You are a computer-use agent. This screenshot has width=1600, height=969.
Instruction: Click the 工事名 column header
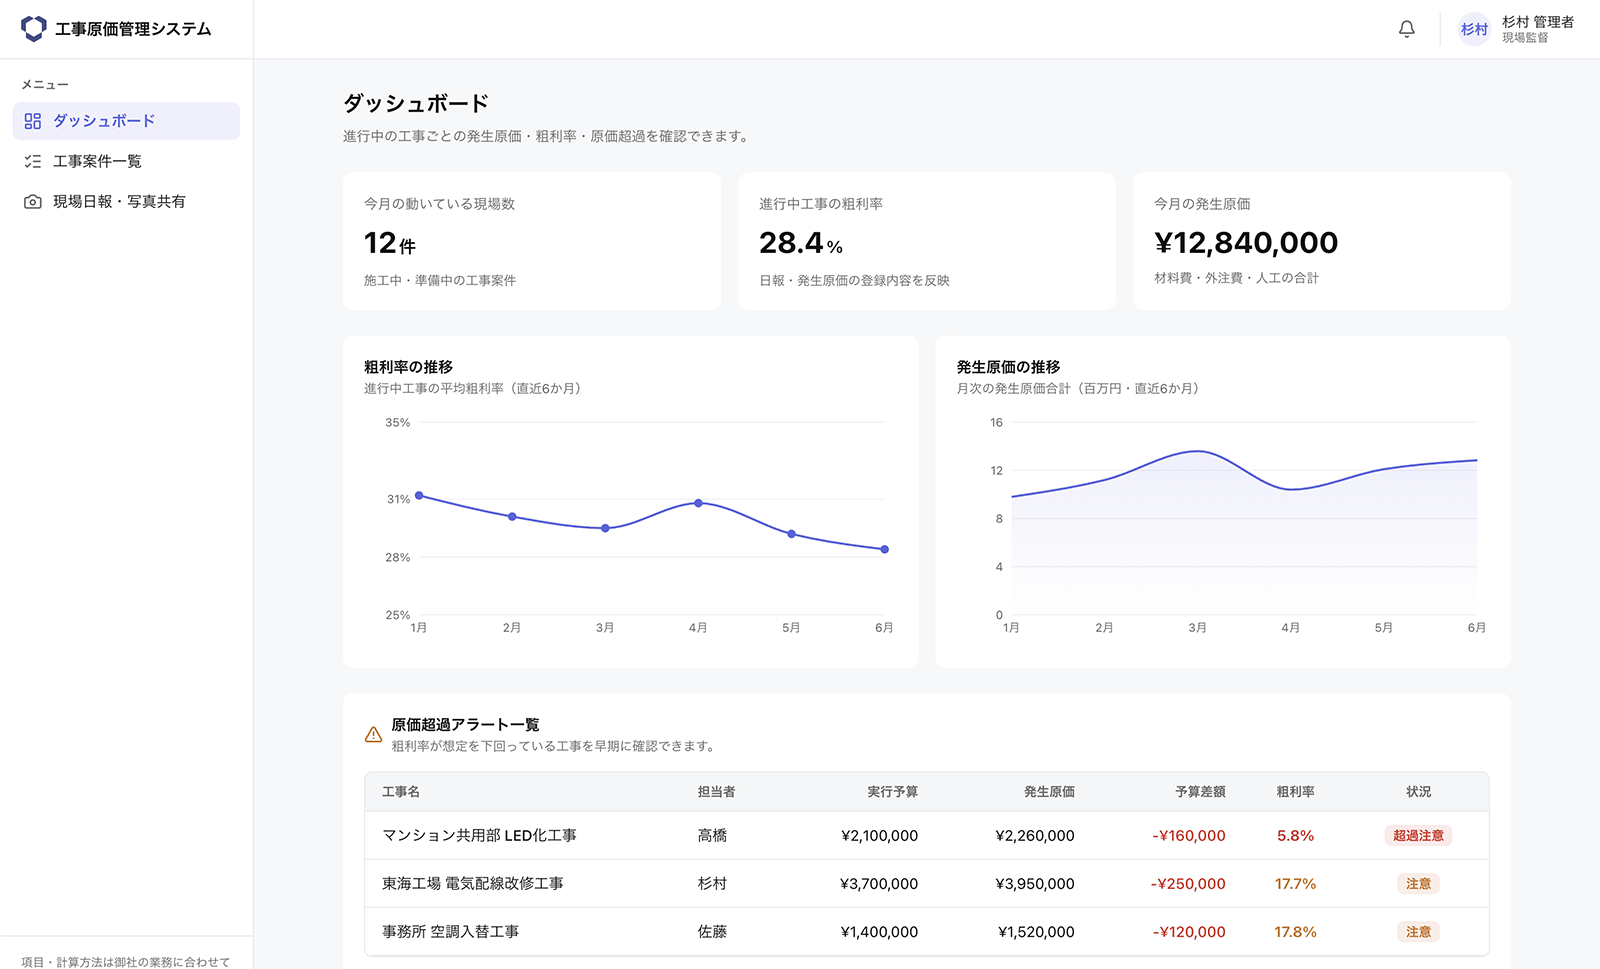pyautogui.click(x=401, y=791)
